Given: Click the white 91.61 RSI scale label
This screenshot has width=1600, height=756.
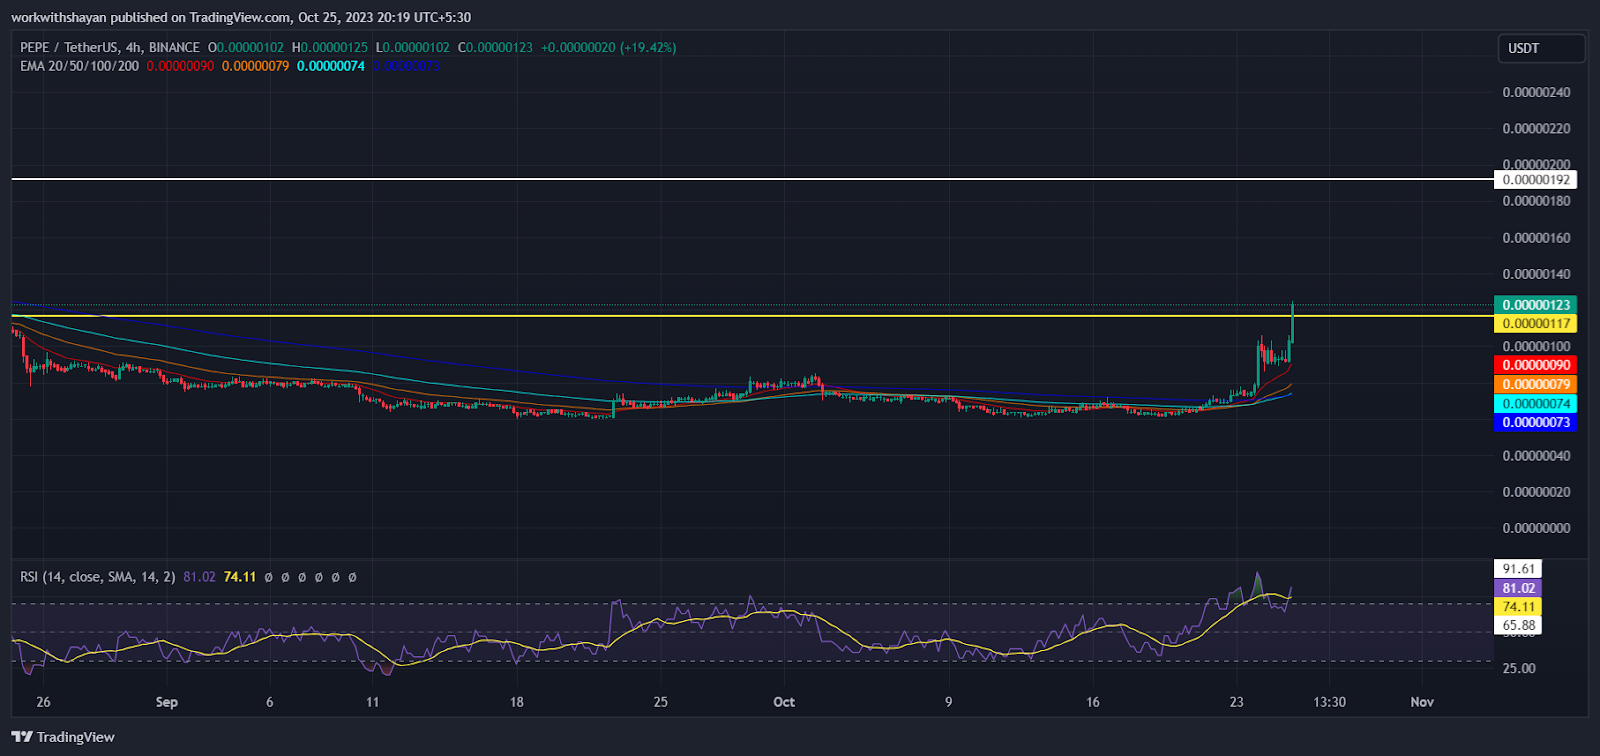Looking at the screenshot, I should [1518, 569].
